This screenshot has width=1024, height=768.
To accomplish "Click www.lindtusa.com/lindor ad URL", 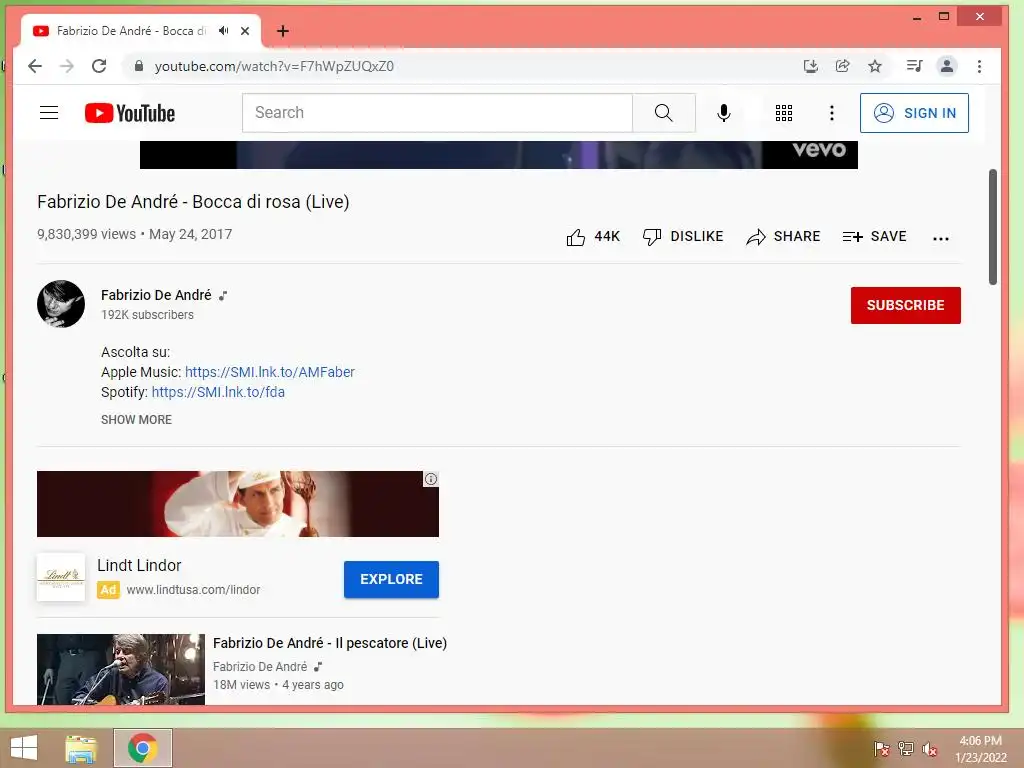I will [x=193, y=590].
